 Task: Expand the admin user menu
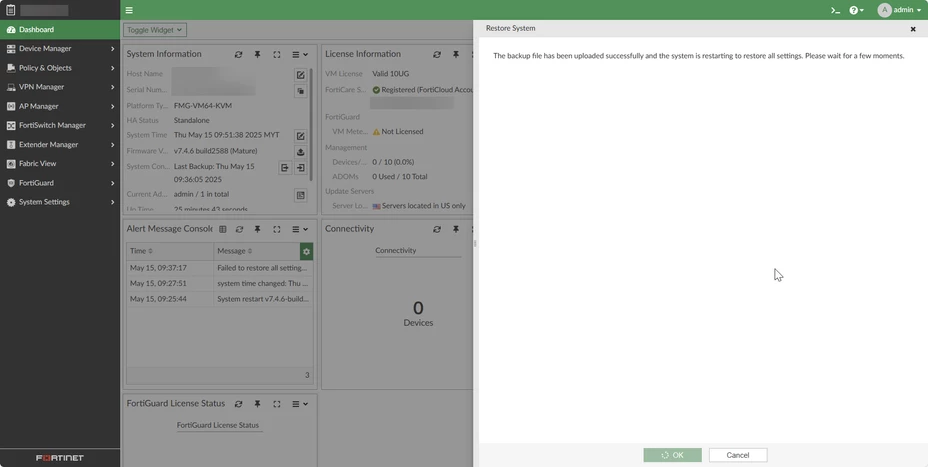pyautogui.click(x=900, y=10)
